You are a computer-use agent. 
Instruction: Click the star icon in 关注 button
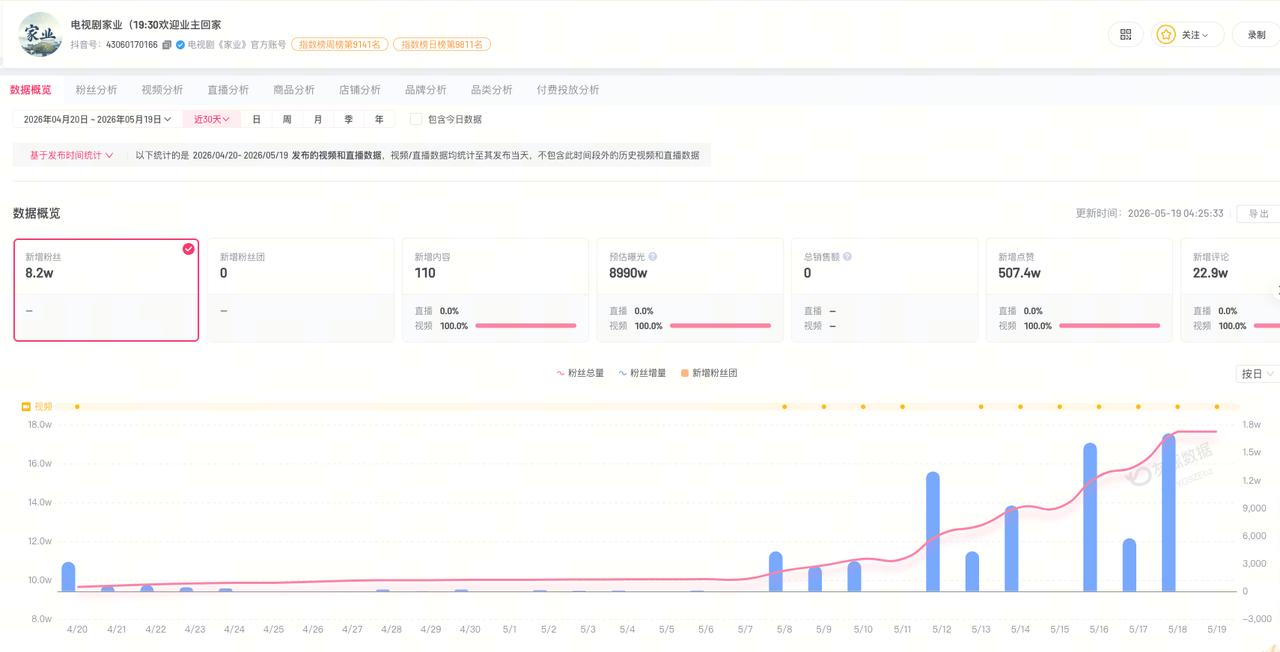(x=1166, y=34)
